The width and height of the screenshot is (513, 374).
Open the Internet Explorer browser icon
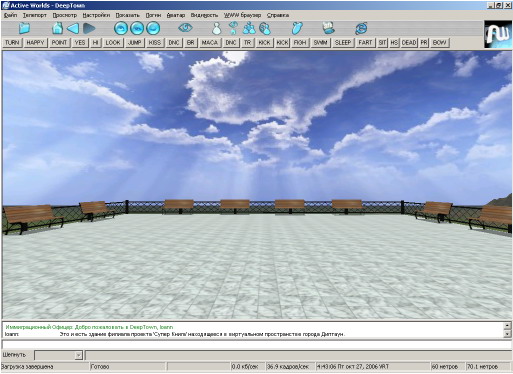(x=361, y=28)
